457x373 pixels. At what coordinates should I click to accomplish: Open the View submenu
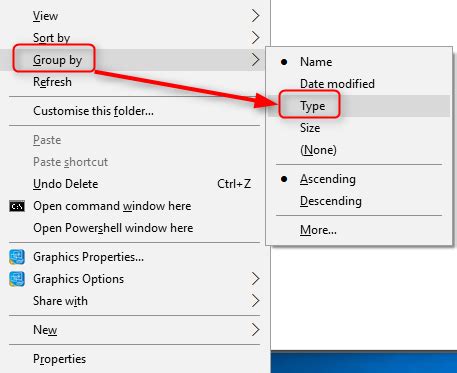[x=134, y=16]
